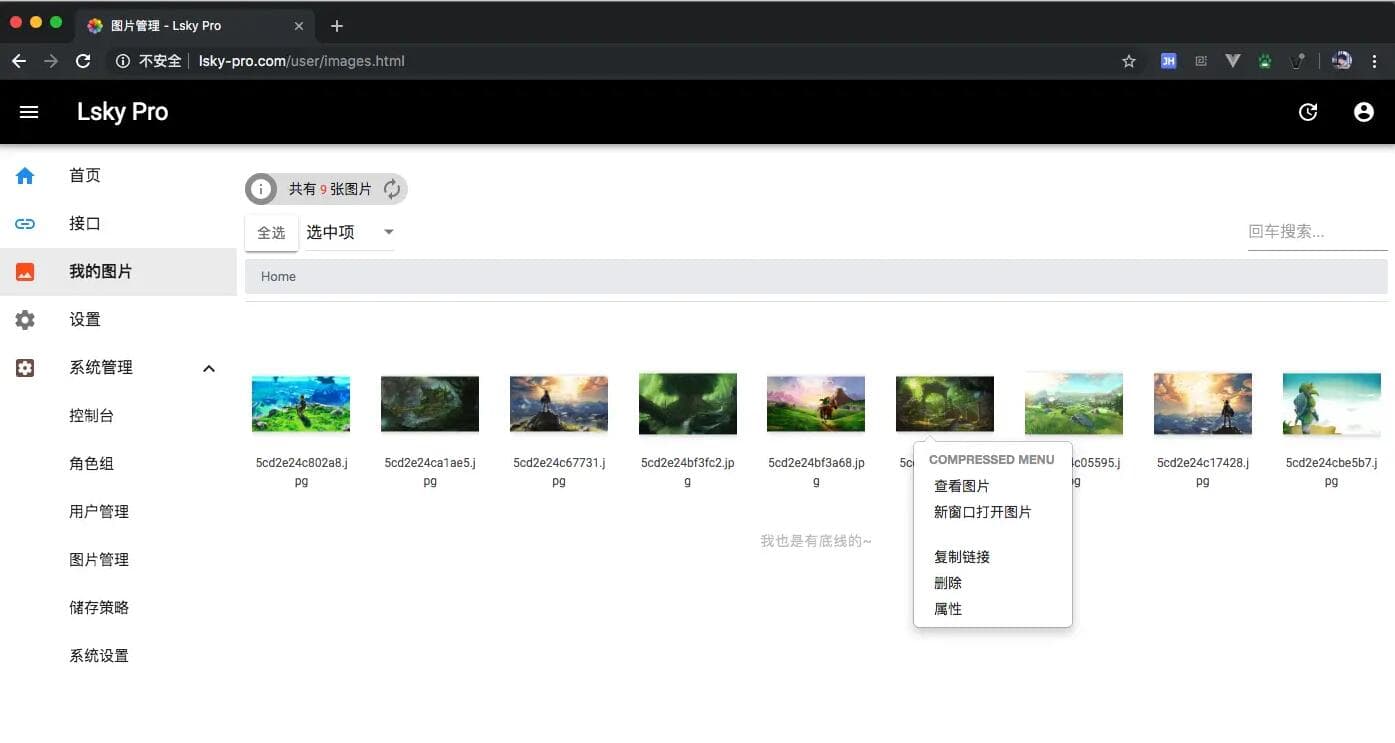Collapse the 系统管理 submenu chevron
Image resolution: width=1395 pixels, height=743 pixels.
coord(209,368)
